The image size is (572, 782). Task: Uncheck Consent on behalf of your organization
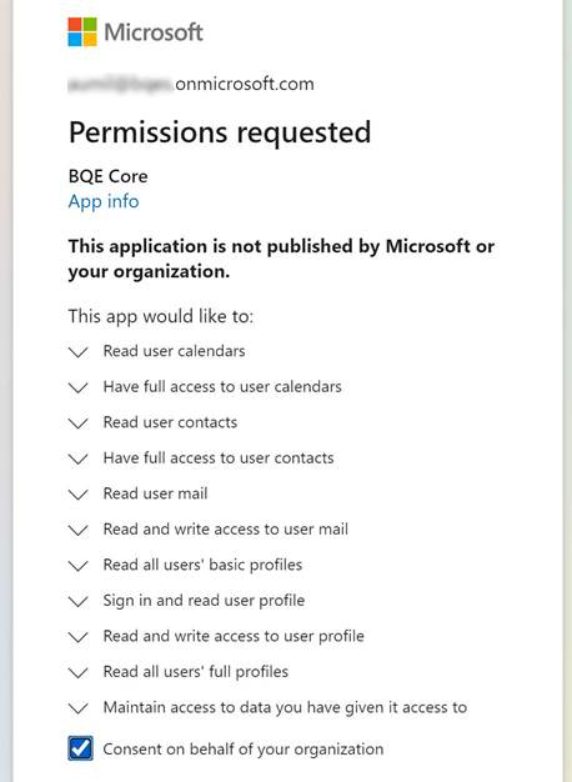click(x=80, y=748)
